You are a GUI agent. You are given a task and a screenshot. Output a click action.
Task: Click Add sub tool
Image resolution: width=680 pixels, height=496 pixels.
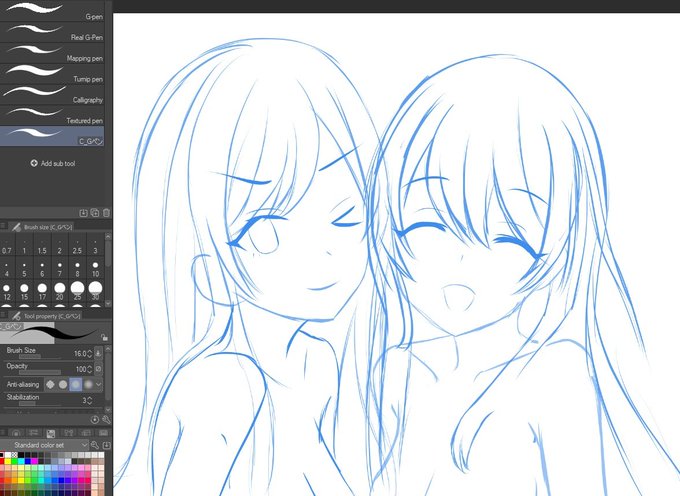(x=53, y=163)
